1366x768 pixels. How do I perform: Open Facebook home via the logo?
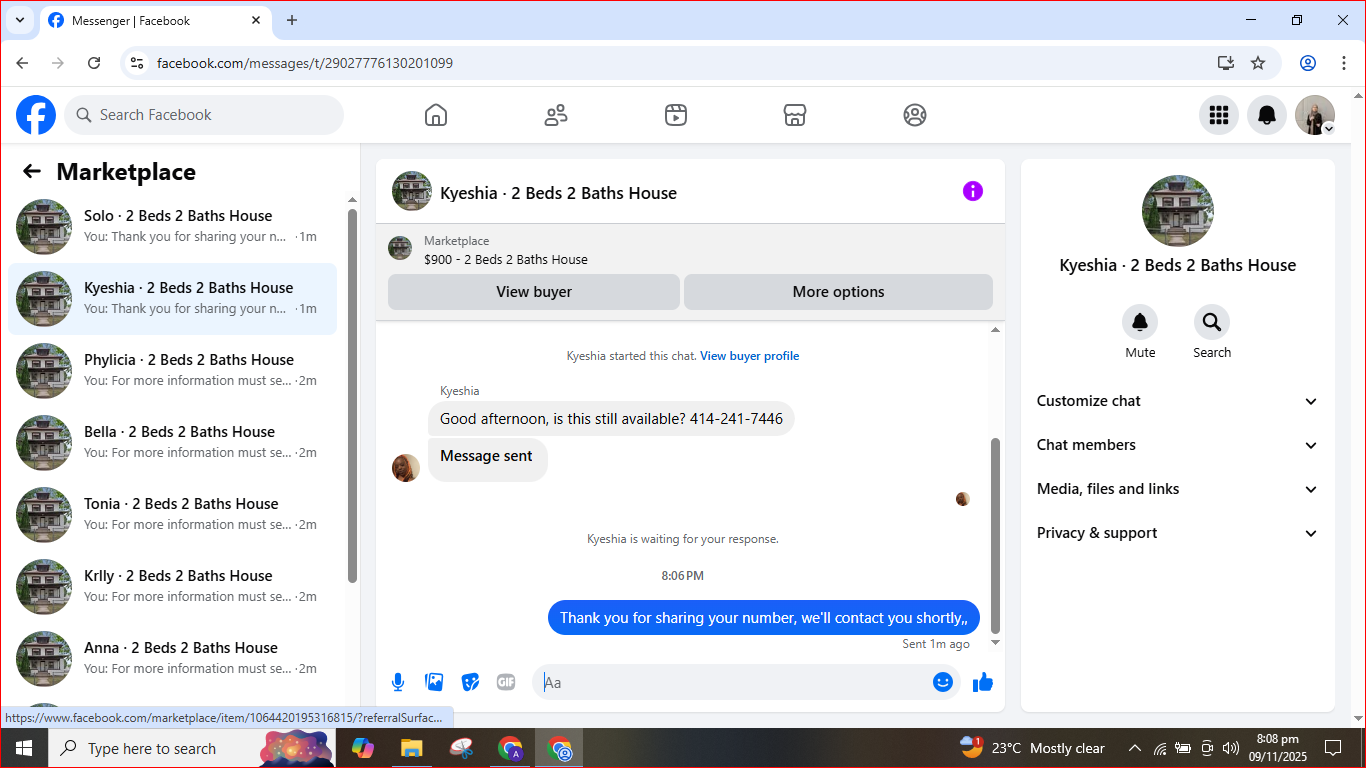click(x=36, y=115)
